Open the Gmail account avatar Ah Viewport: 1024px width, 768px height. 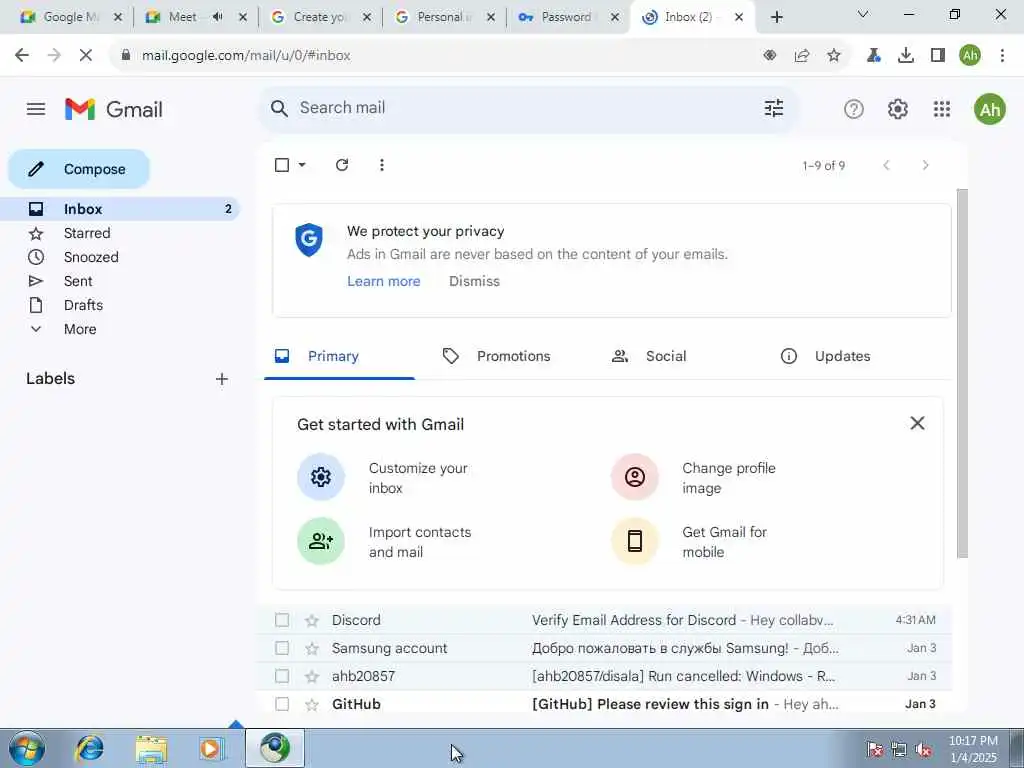[989, 109]
